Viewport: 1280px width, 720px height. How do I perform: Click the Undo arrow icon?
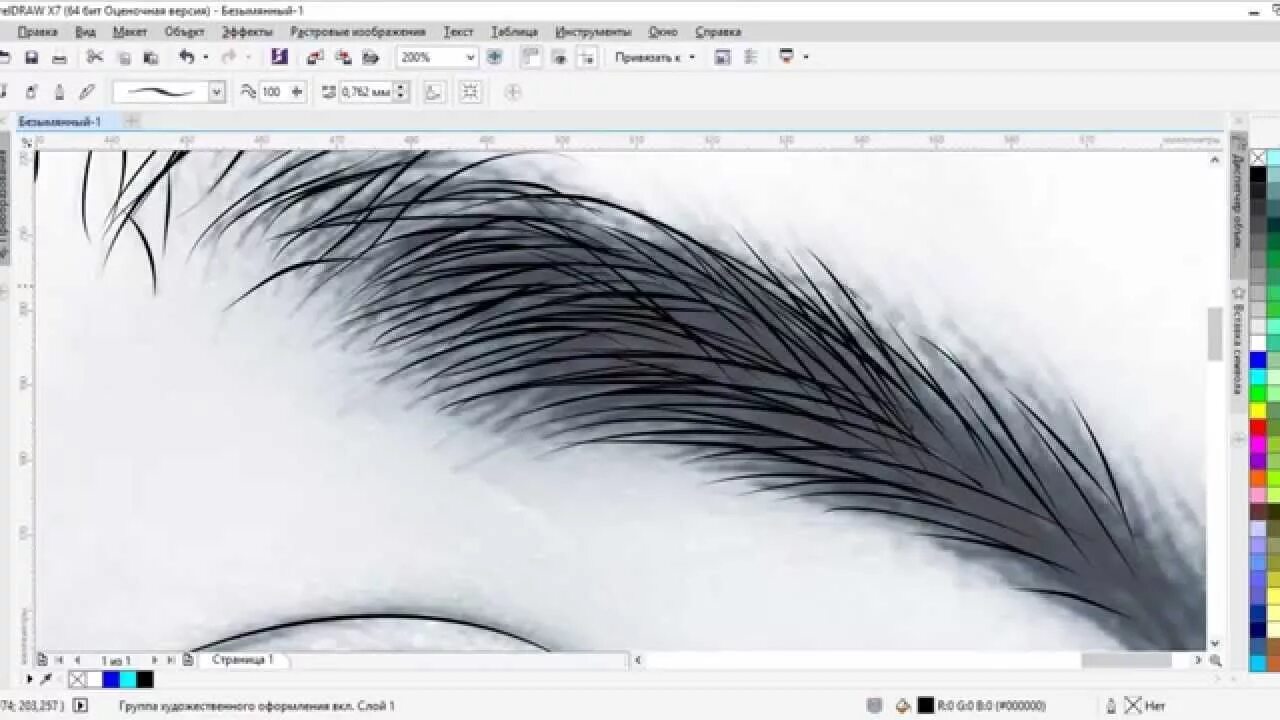(187, 57)
